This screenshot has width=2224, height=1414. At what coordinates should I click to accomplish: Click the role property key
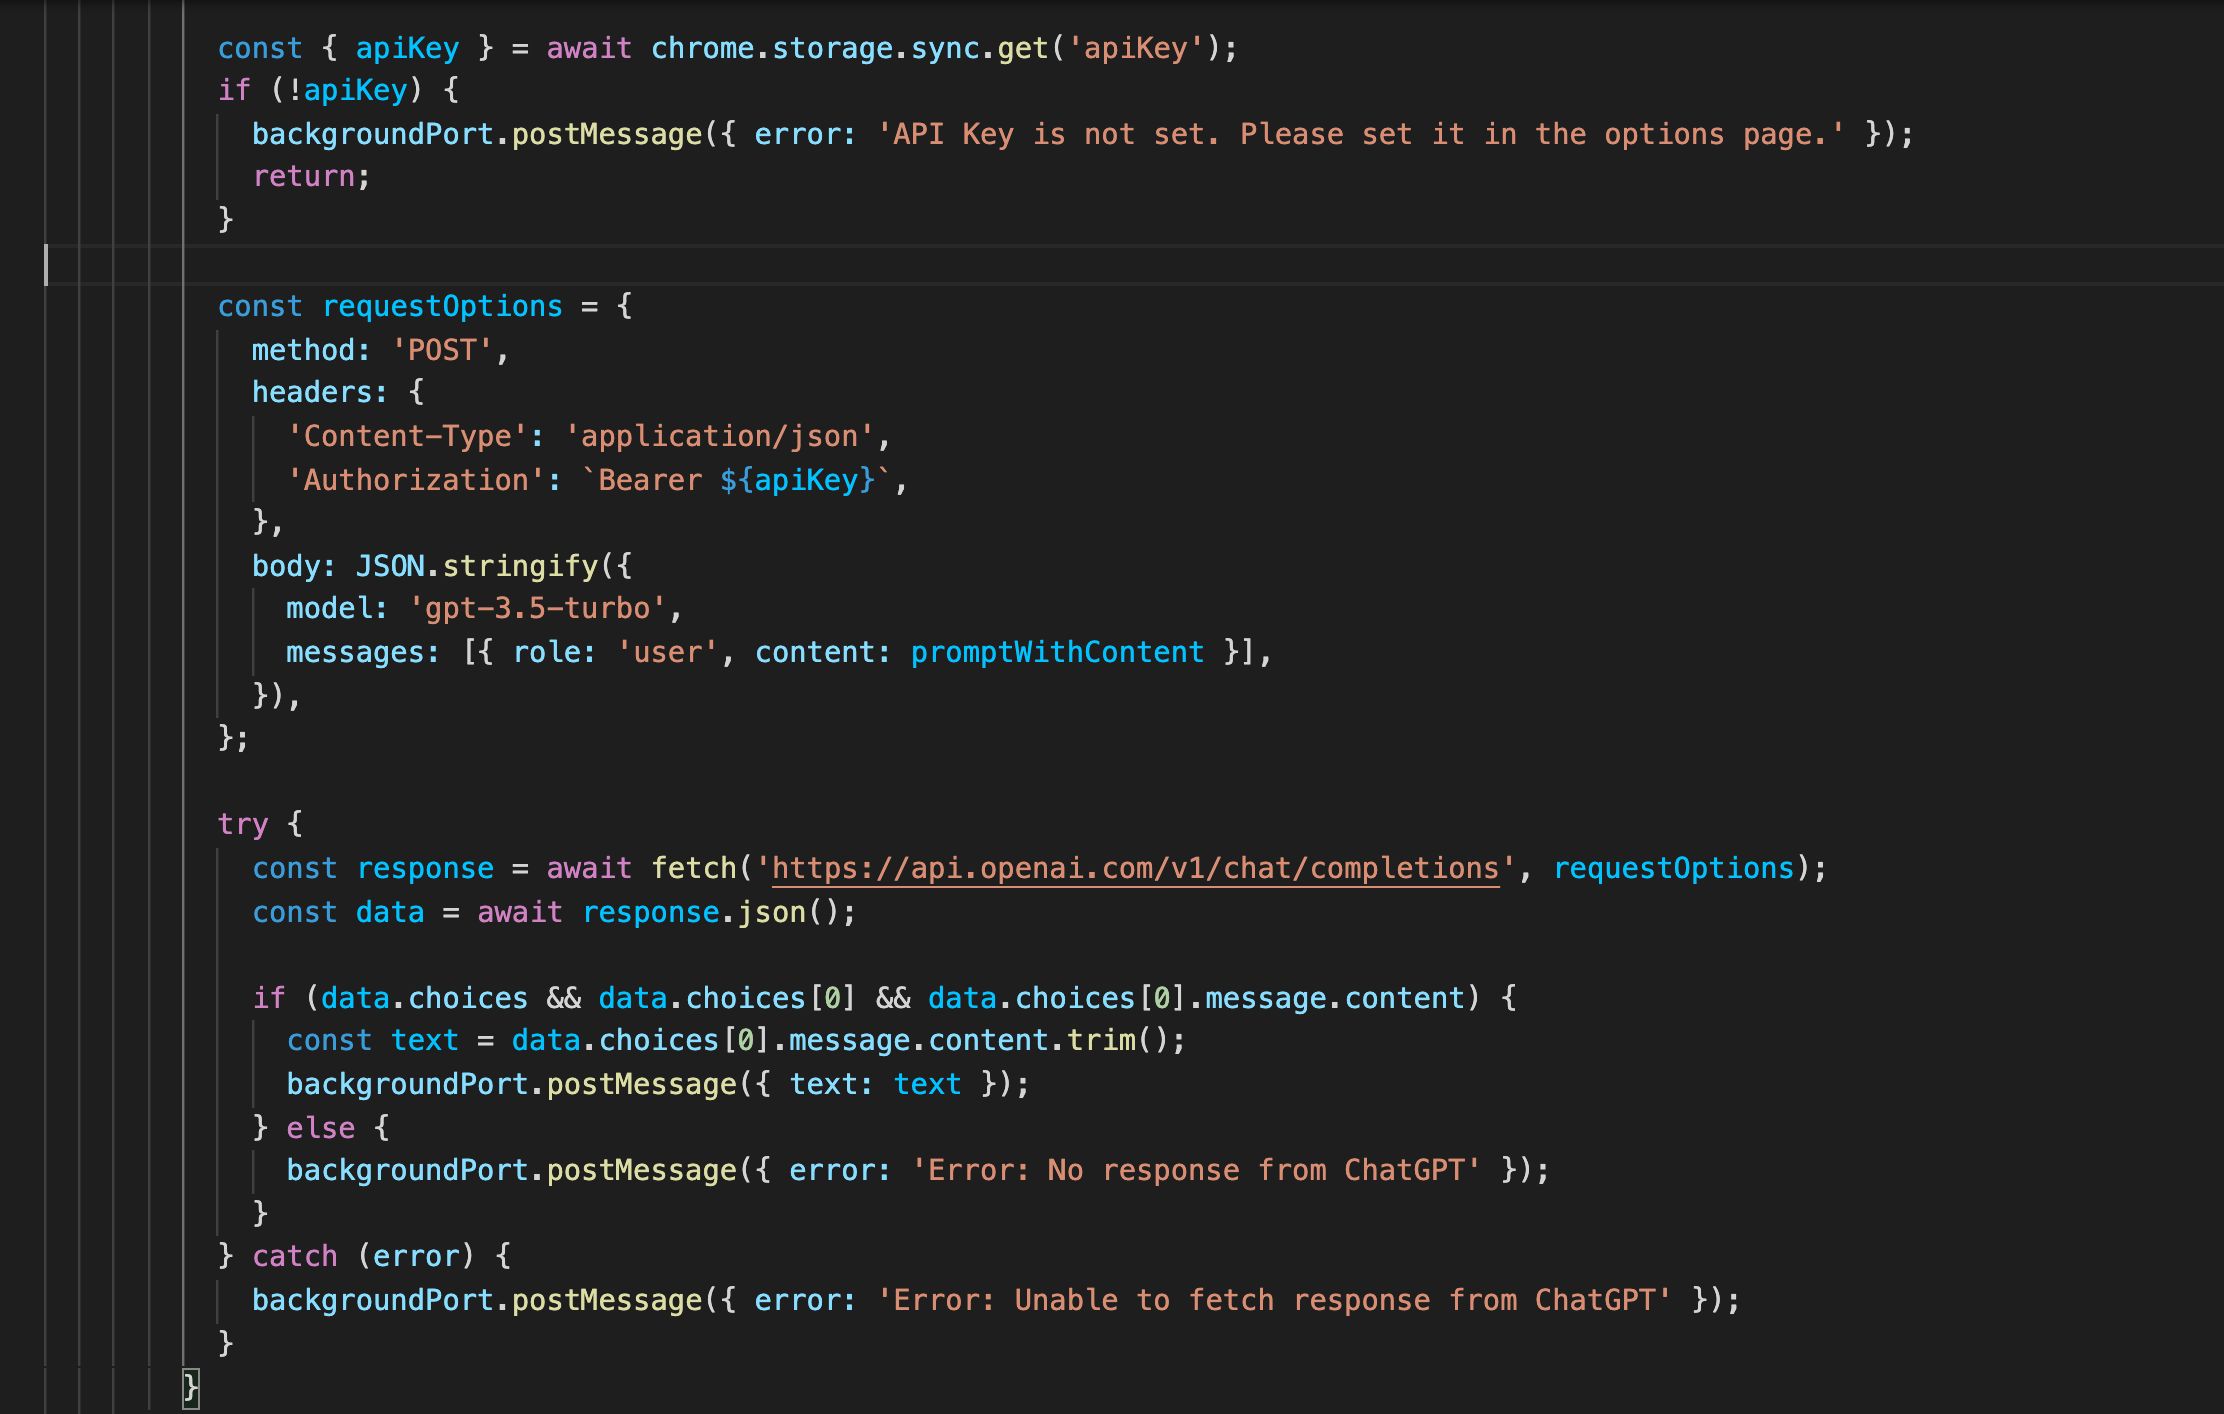[546, 652]
